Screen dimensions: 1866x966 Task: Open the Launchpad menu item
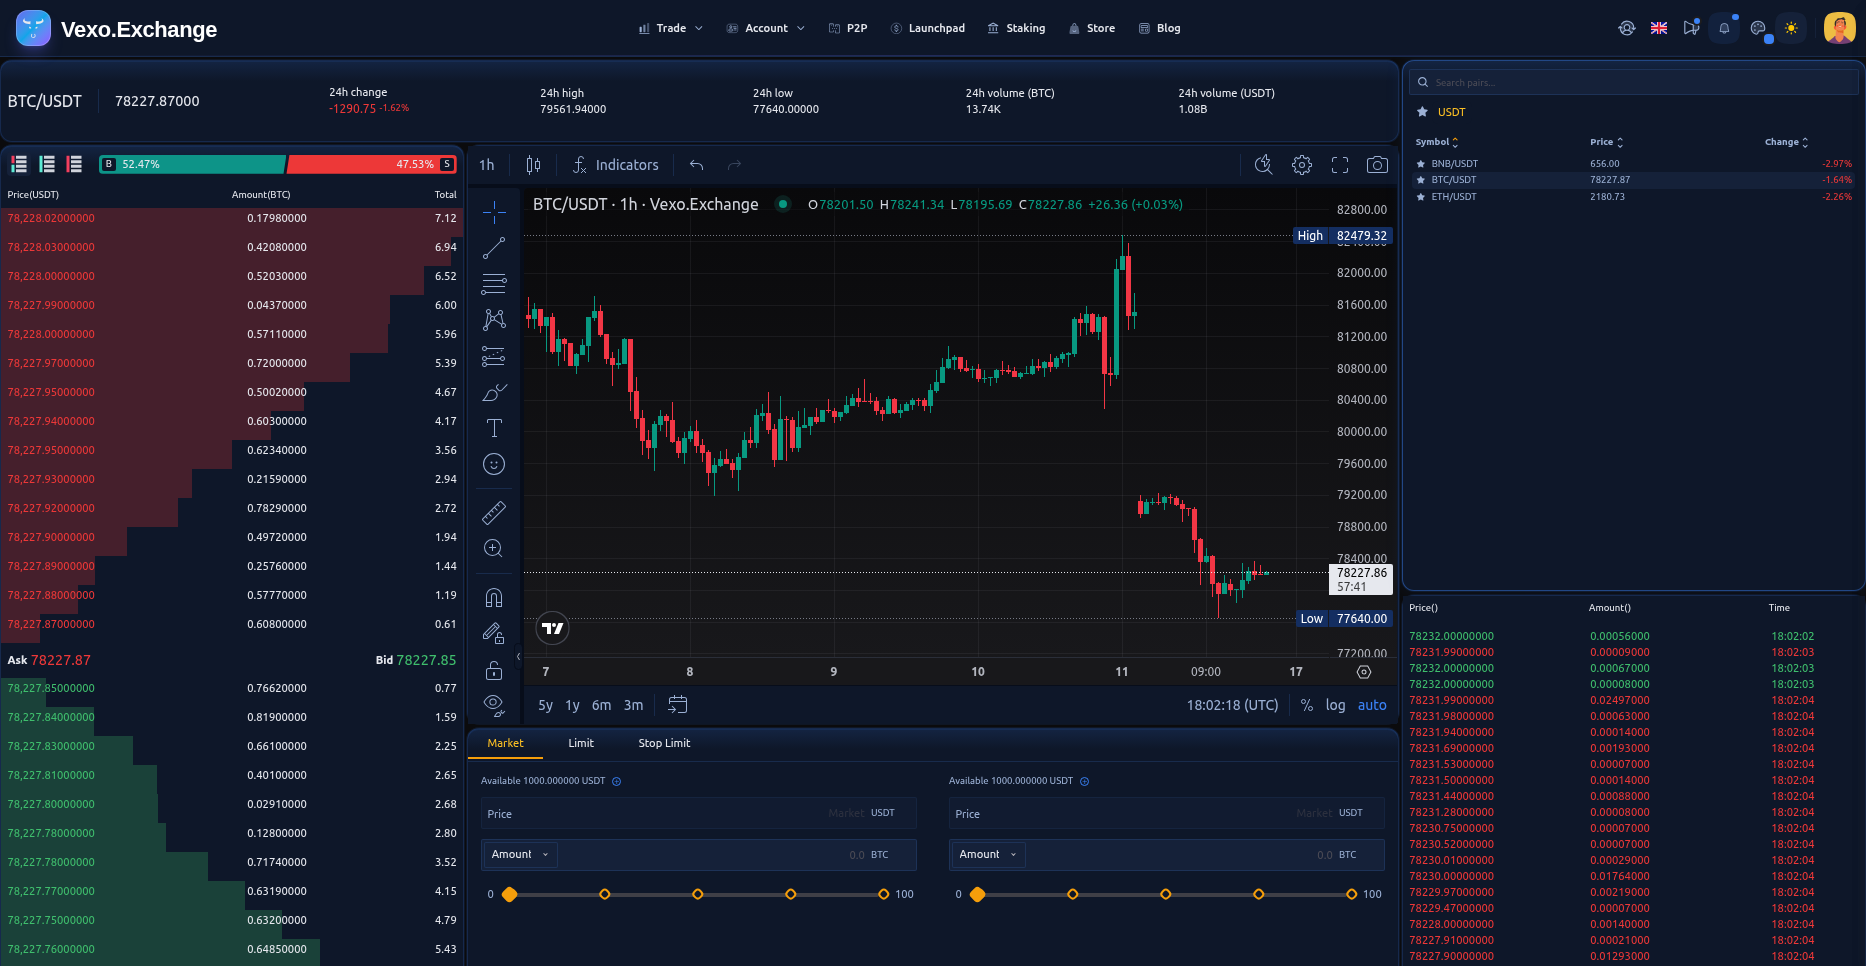927,28
